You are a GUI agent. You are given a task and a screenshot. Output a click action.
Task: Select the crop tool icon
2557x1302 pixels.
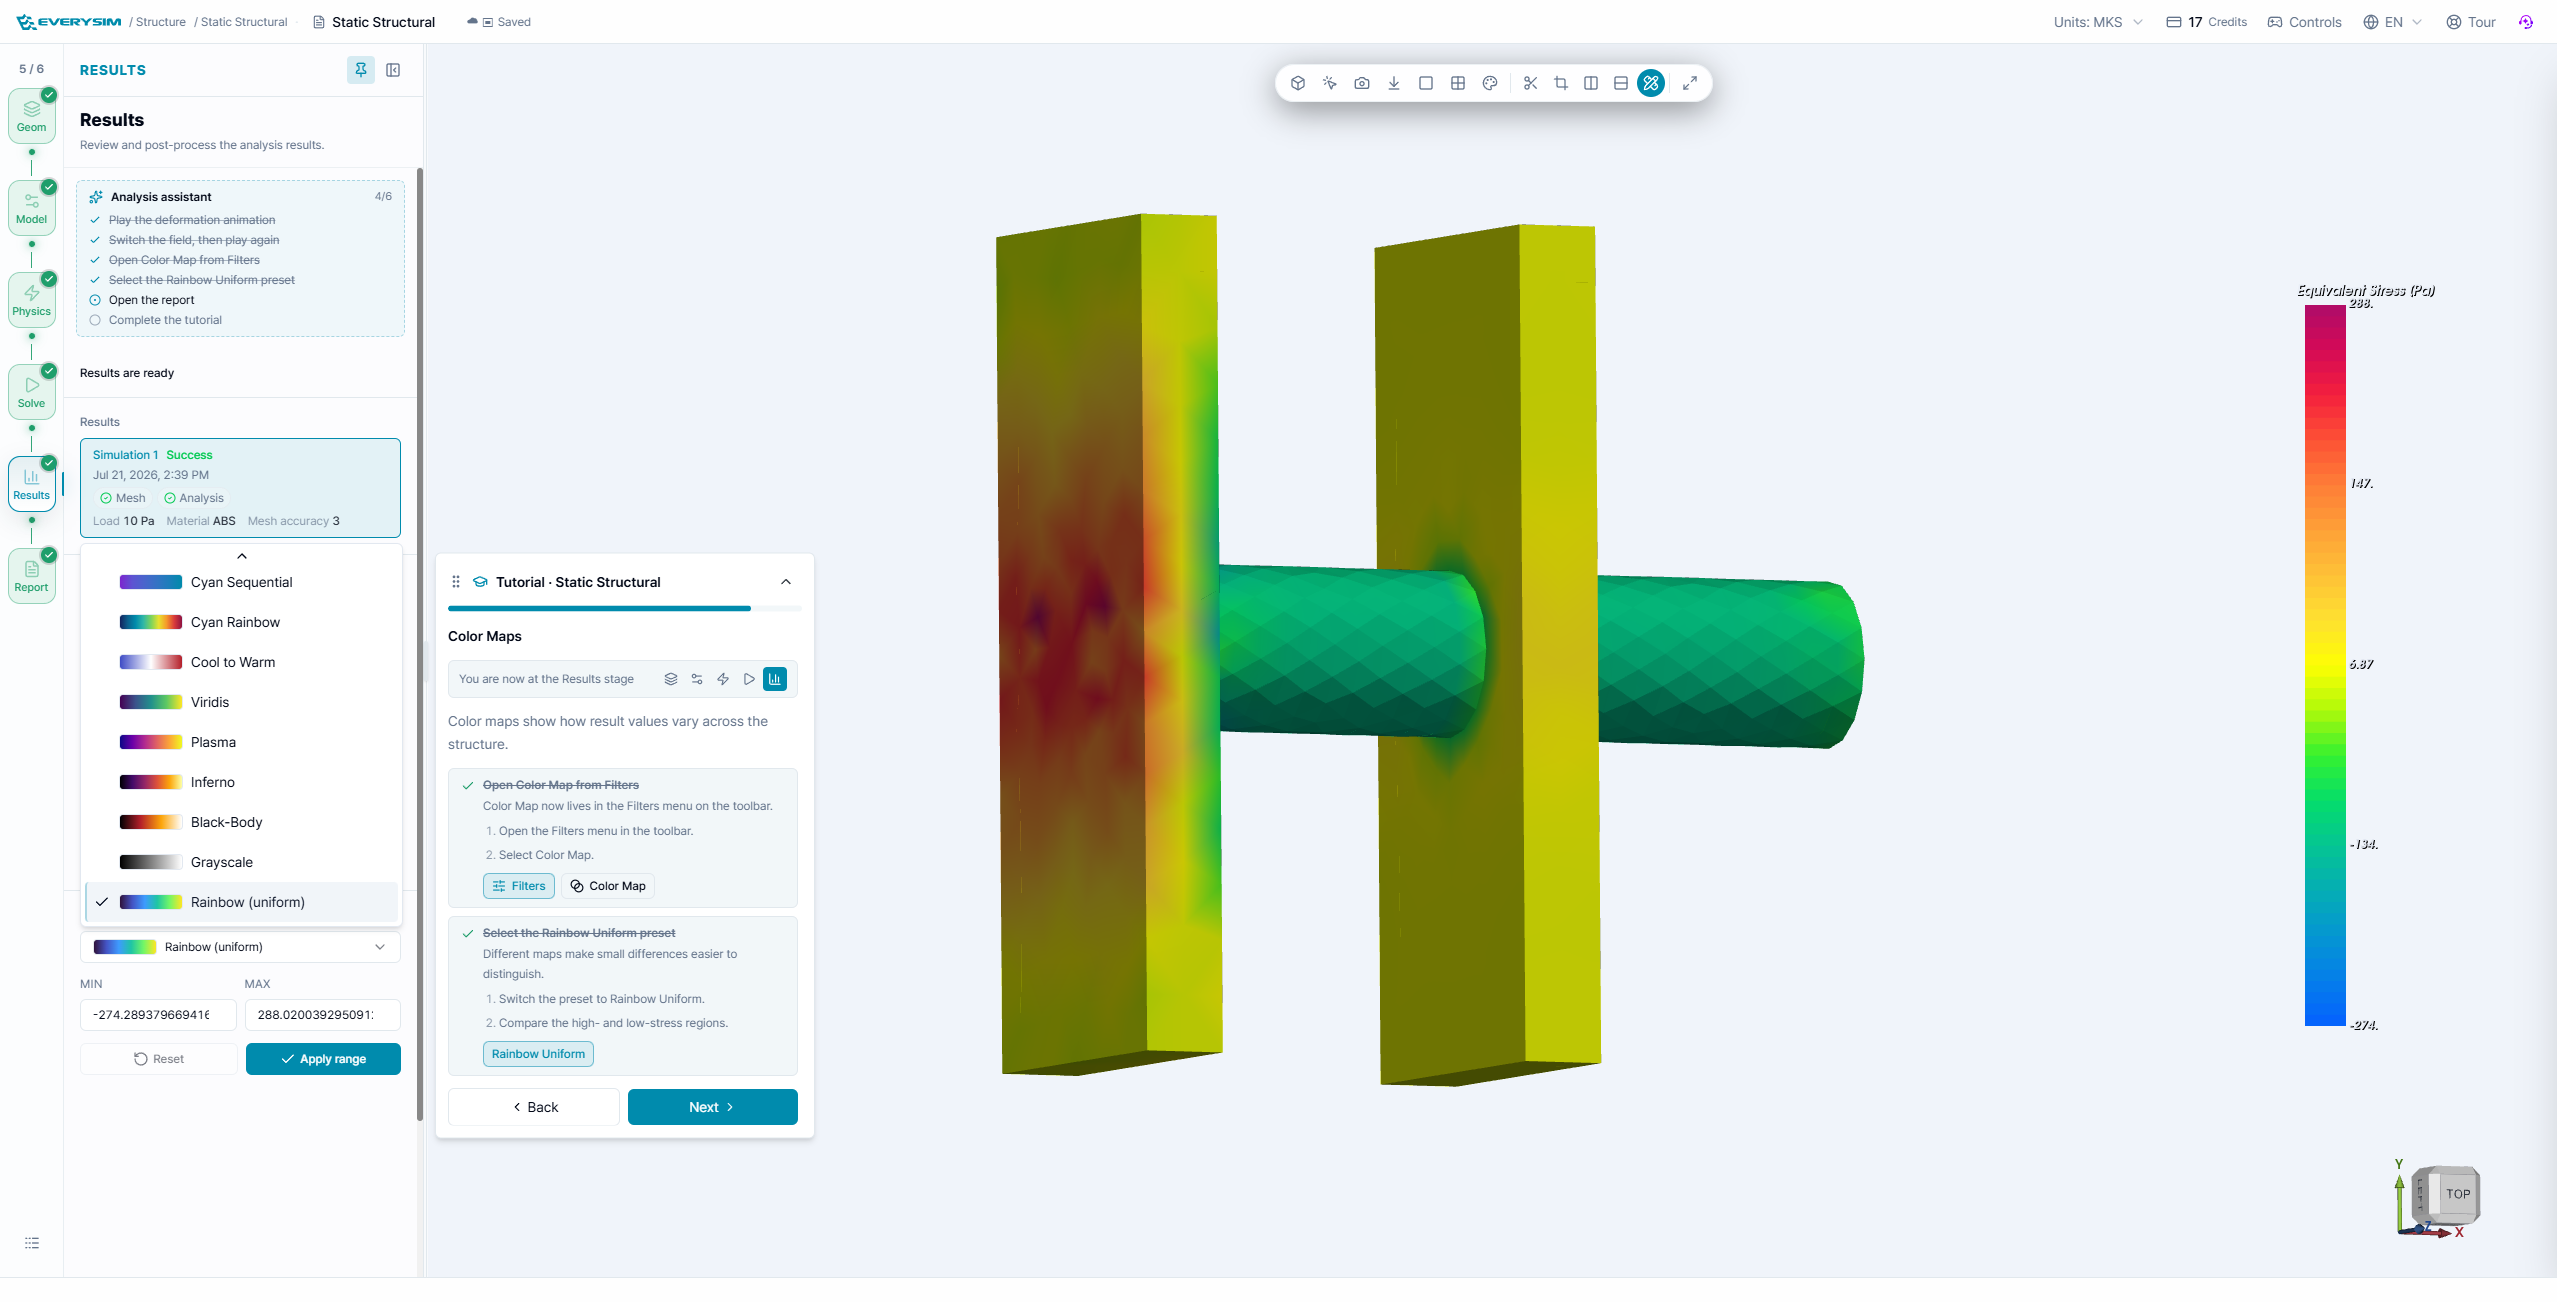pos(1561,83)
